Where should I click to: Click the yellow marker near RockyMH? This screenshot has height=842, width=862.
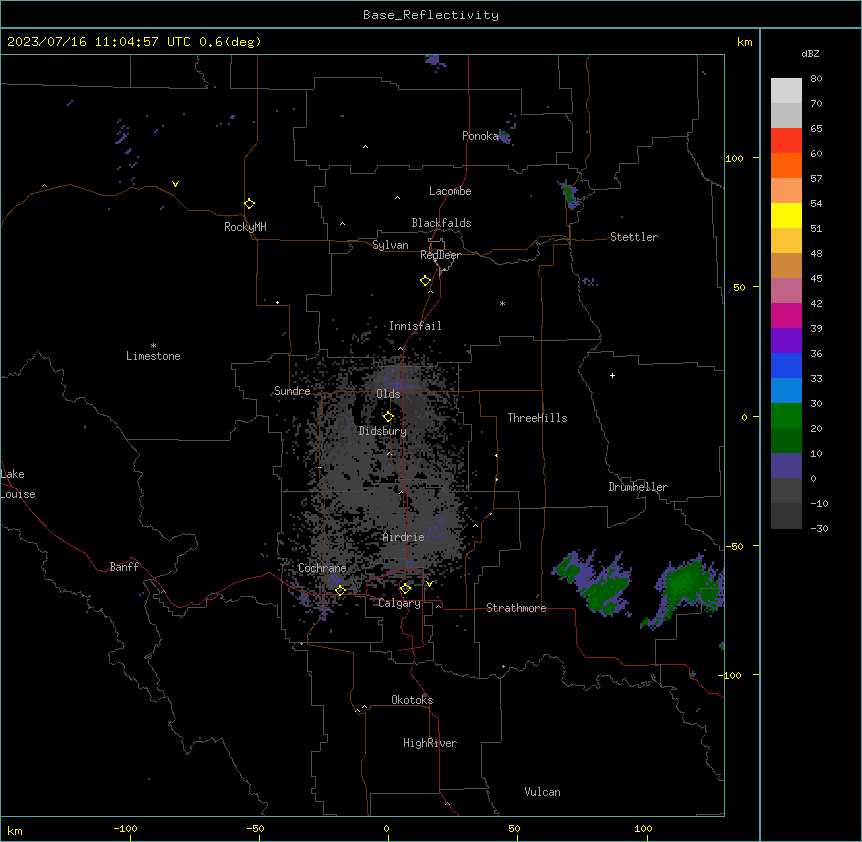point(249,204)
